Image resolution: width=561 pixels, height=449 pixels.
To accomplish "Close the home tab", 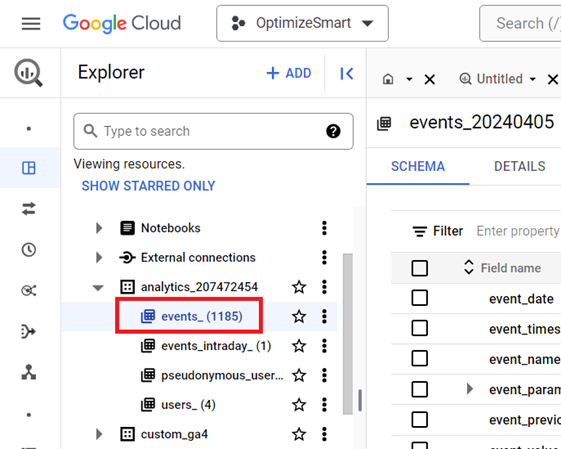I will click(x=430, y=79).
